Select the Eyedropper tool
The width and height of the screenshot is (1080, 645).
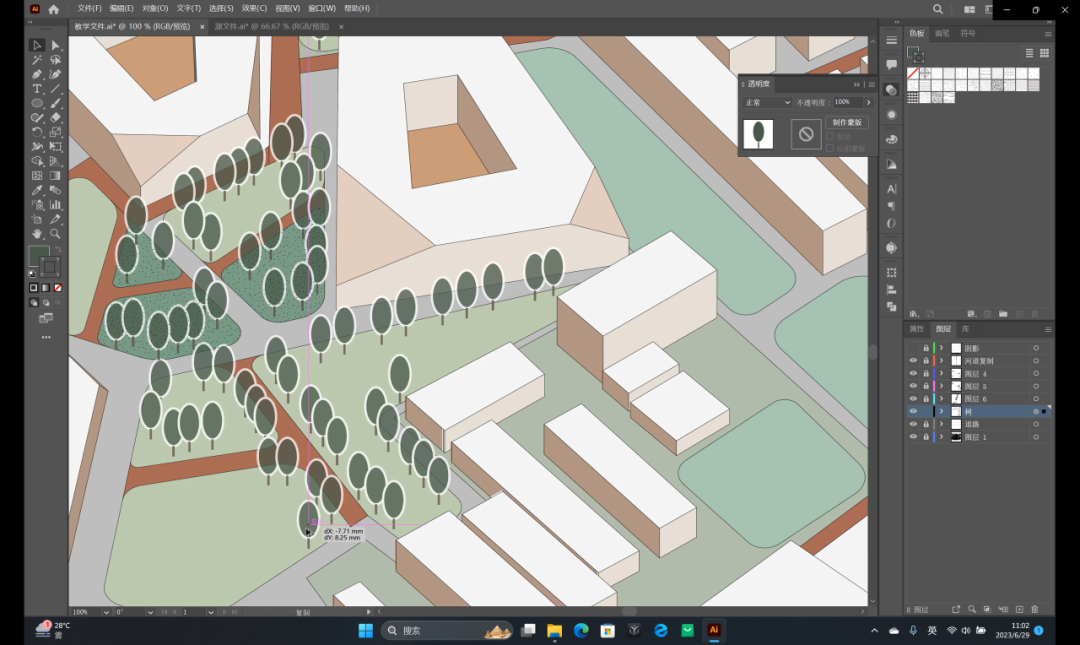[x=37, y=190]
